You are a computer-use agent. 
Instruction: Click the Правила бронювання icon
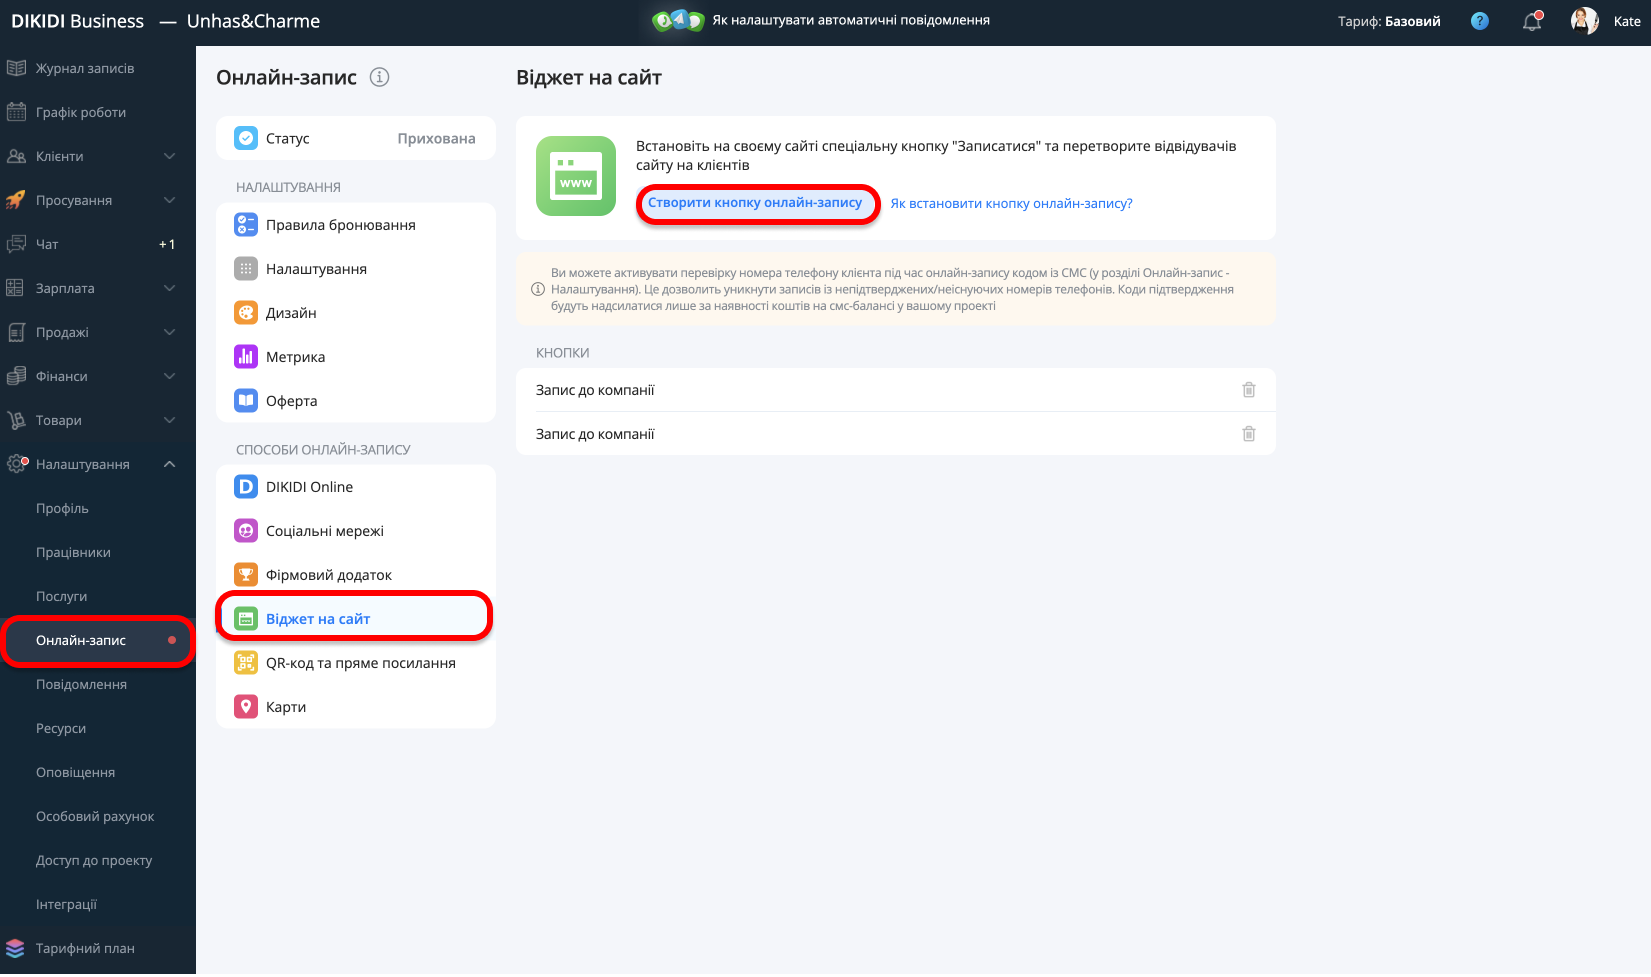[x=246, y=225]
